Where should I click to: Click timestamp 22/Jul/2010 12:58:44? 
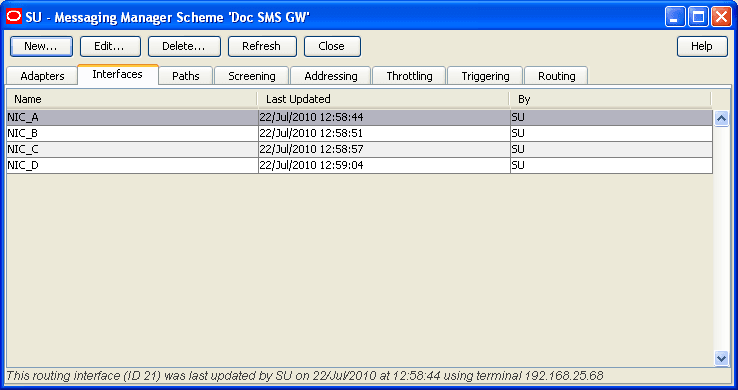click(x=311, y=118)
